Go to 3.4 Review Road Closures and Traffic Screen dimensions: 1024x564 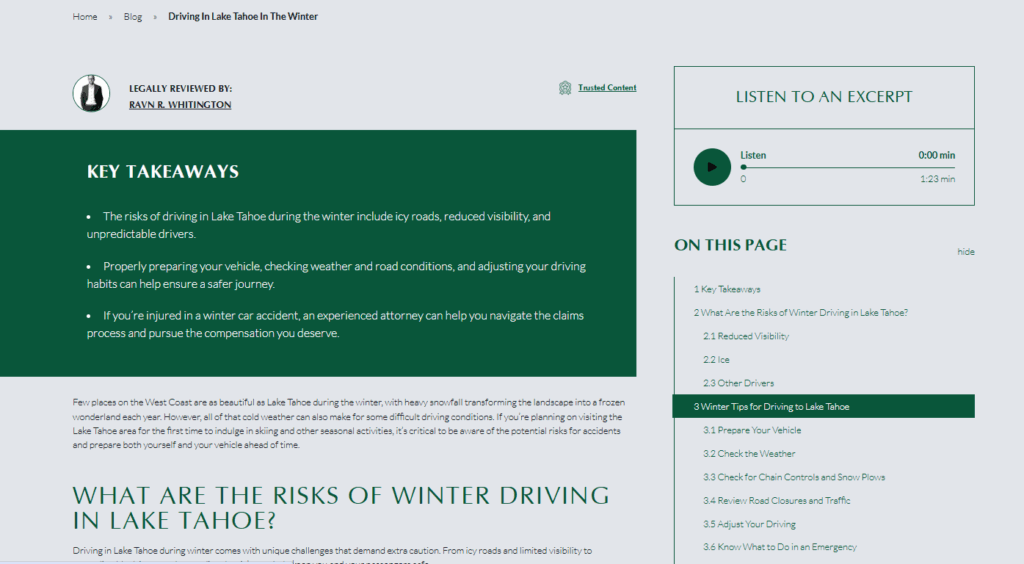(776, 501)
